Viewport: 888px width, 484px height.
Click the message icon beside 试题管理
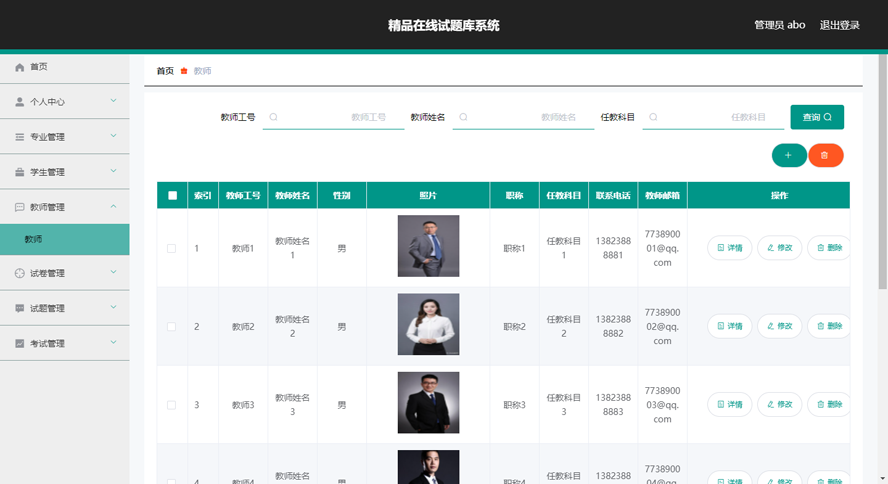(x=19, y=309)
